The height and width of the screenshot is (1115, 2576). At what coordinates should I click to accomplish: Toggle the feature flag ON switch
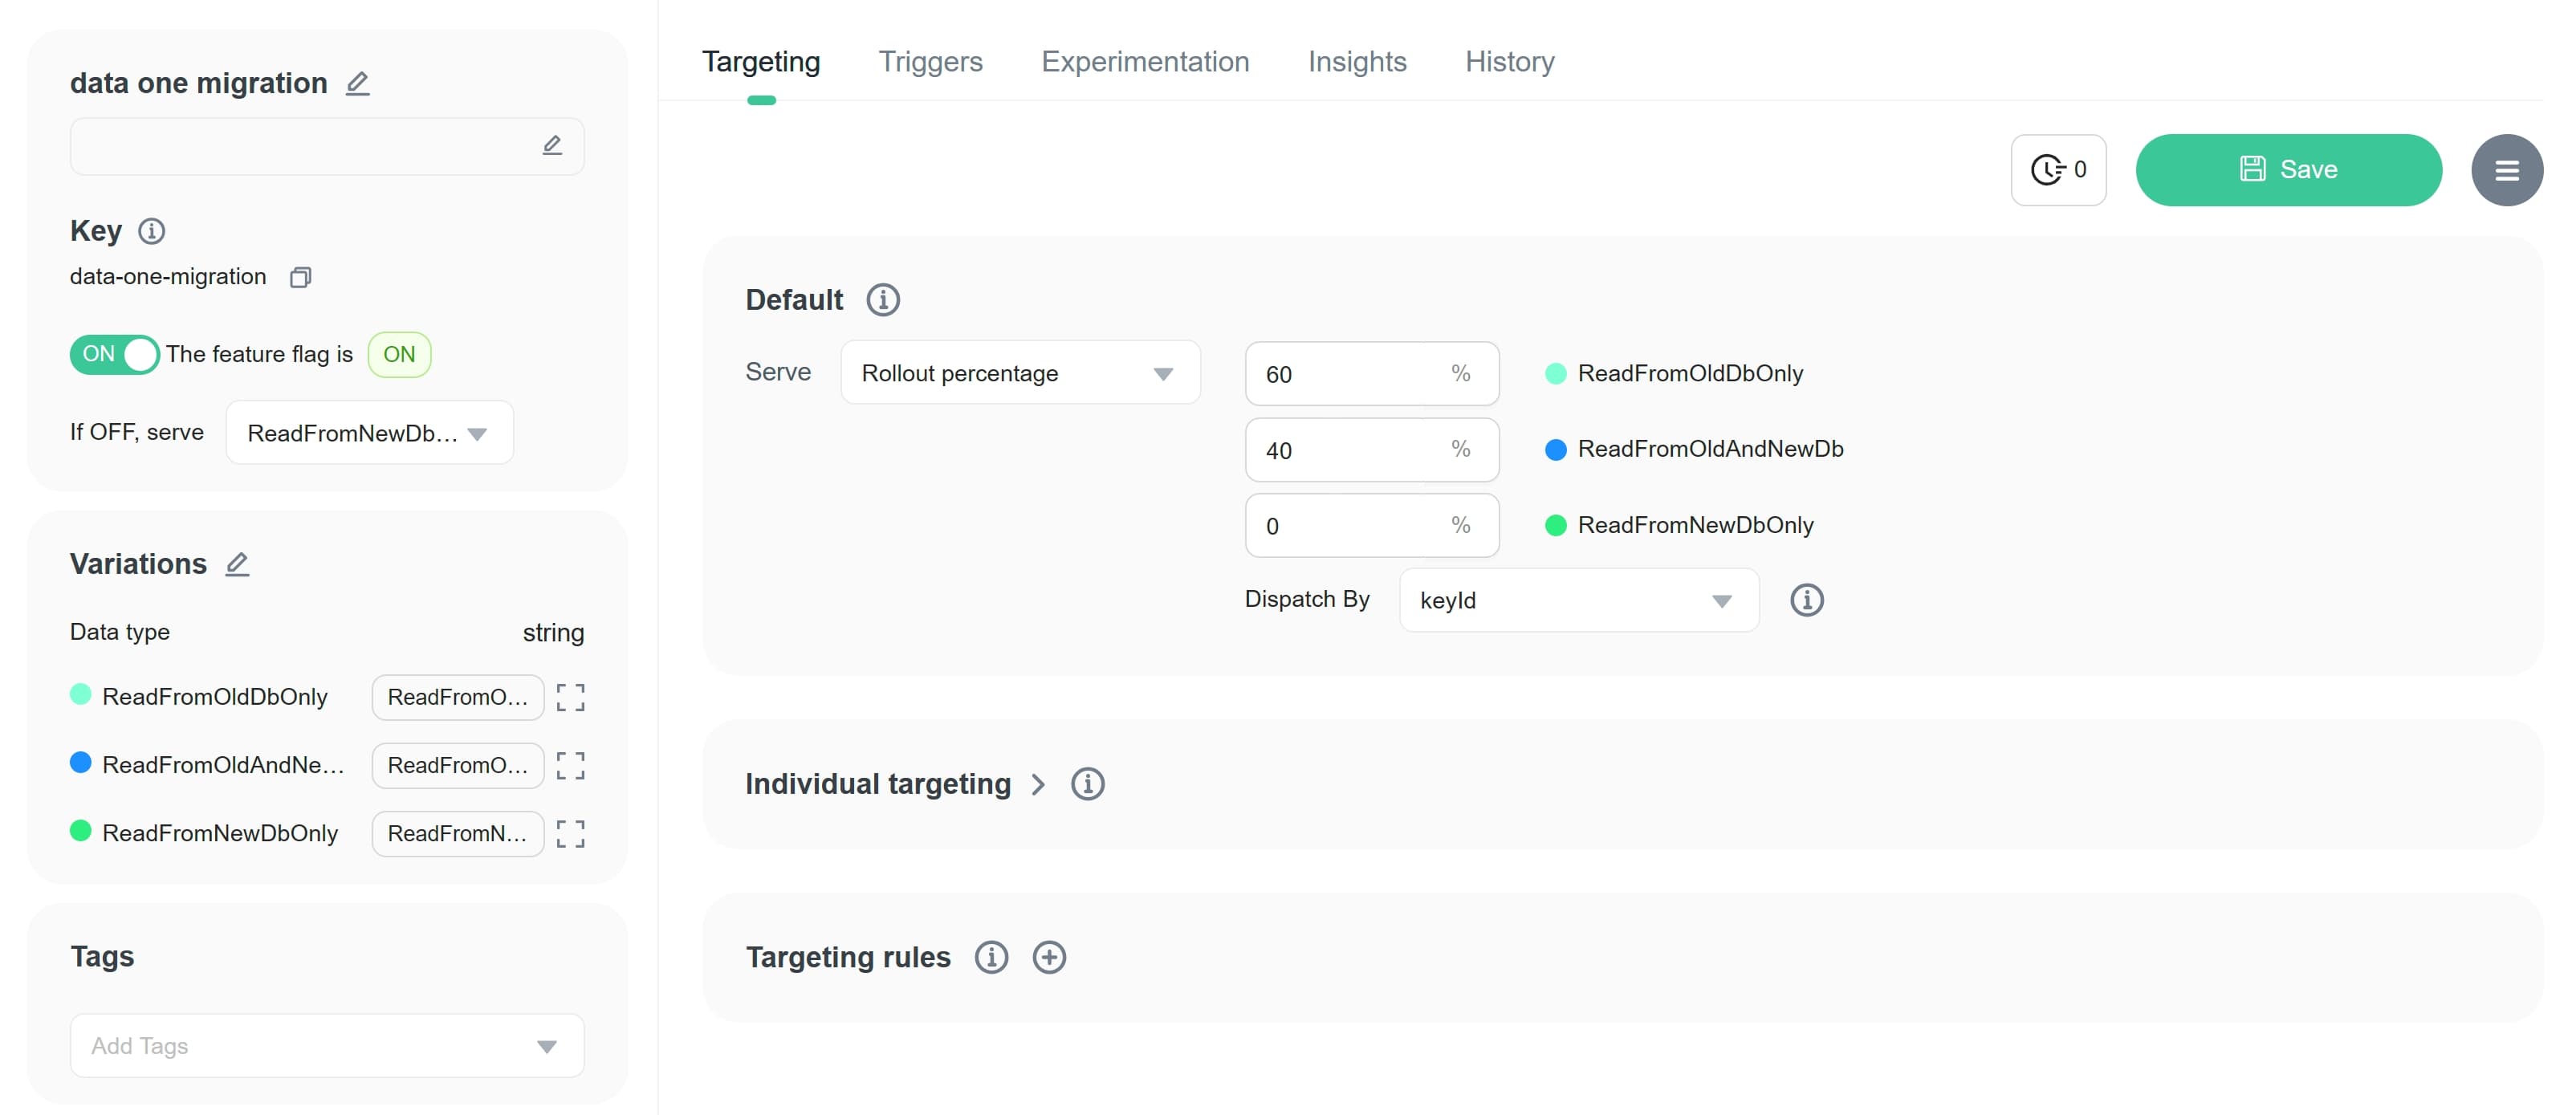[x=115, y=354]
